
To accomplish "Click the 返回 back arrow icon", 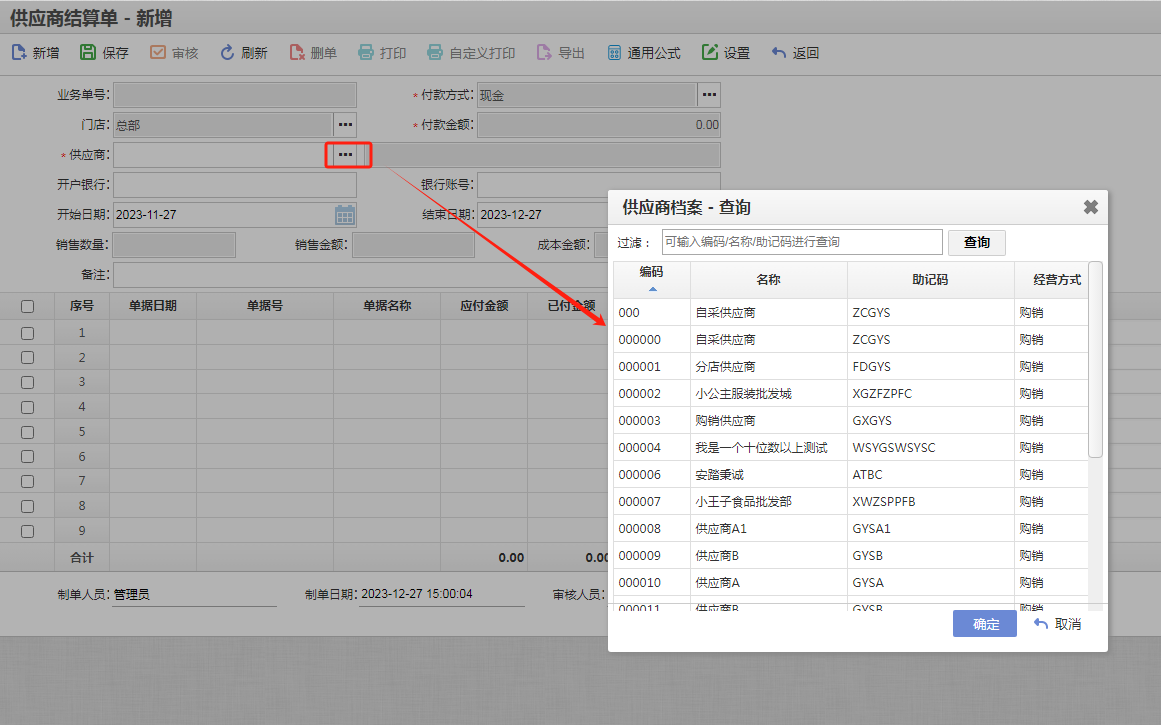I will [x=779, y=53].
